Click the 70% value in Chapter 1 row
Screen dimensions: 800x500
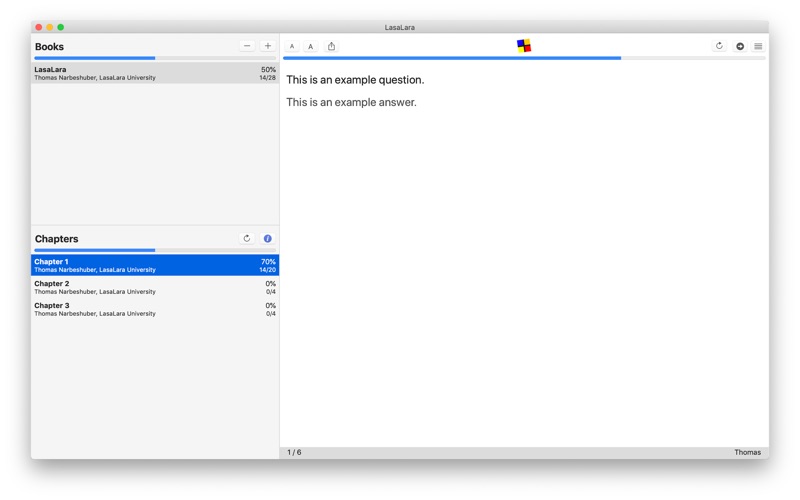pyautogui.click(x=268, y=262)
